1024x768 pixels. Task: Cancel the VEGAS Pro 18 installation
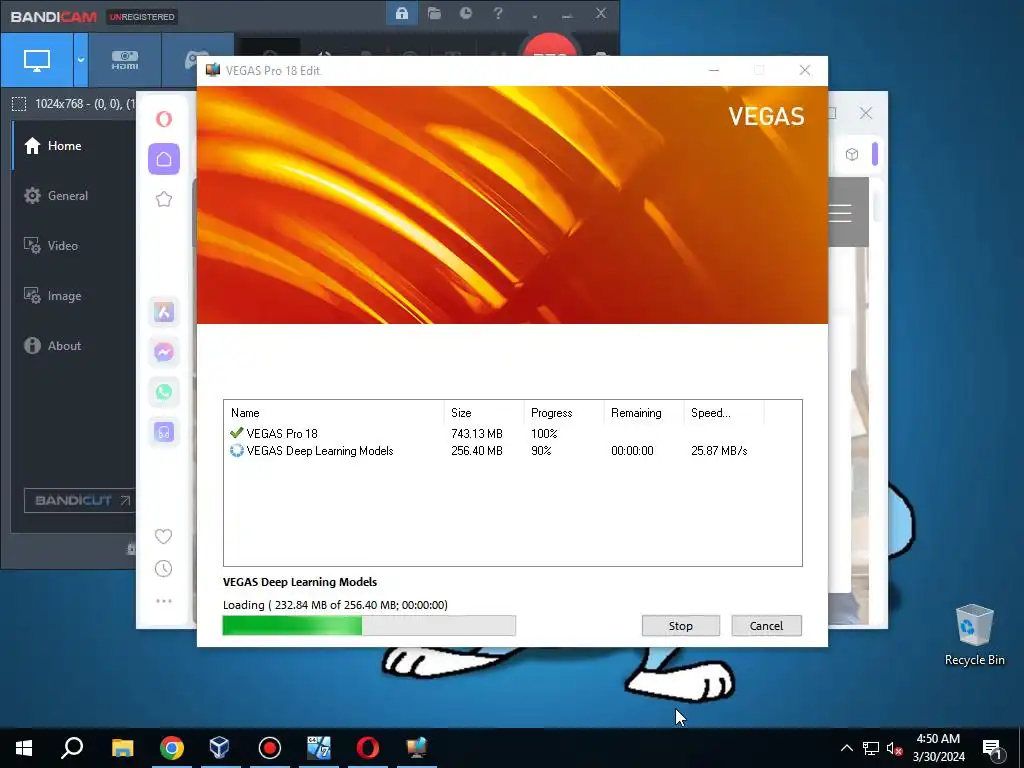pos(766,626)
